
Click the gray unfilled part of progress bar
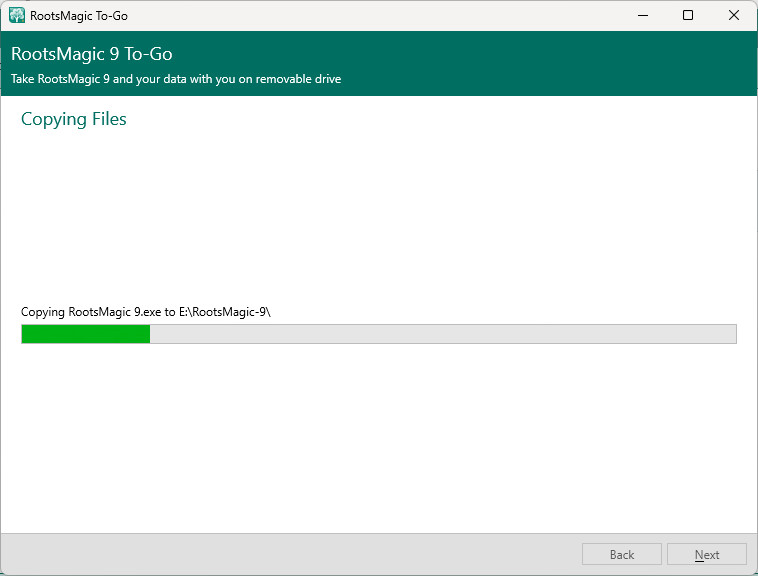pos(442,334)
